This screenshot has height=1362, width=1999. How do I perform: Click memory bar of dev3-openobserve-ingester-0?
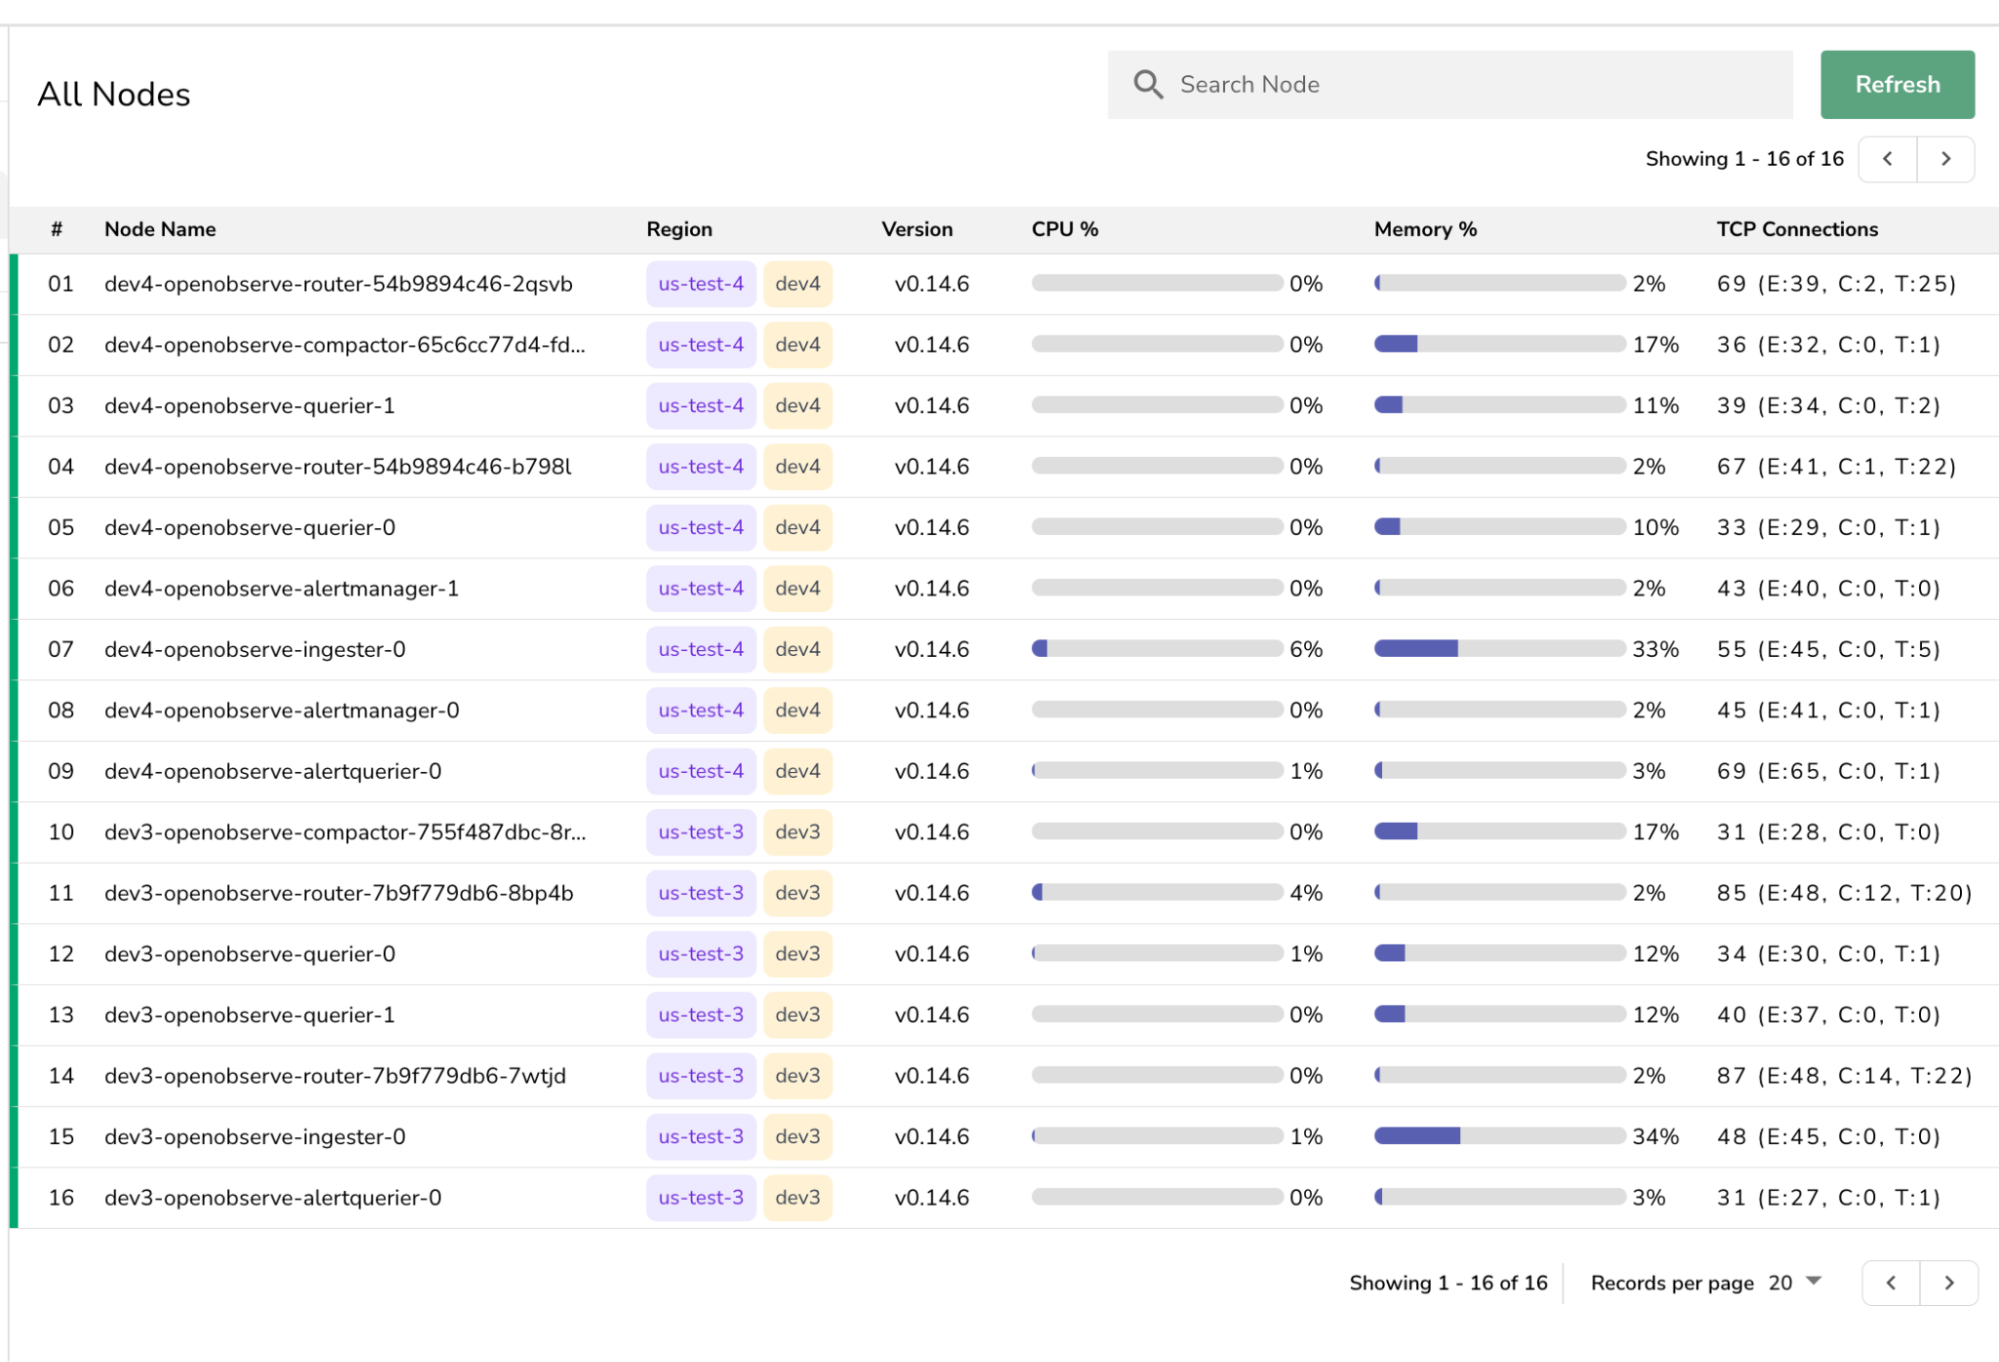1498,1136
